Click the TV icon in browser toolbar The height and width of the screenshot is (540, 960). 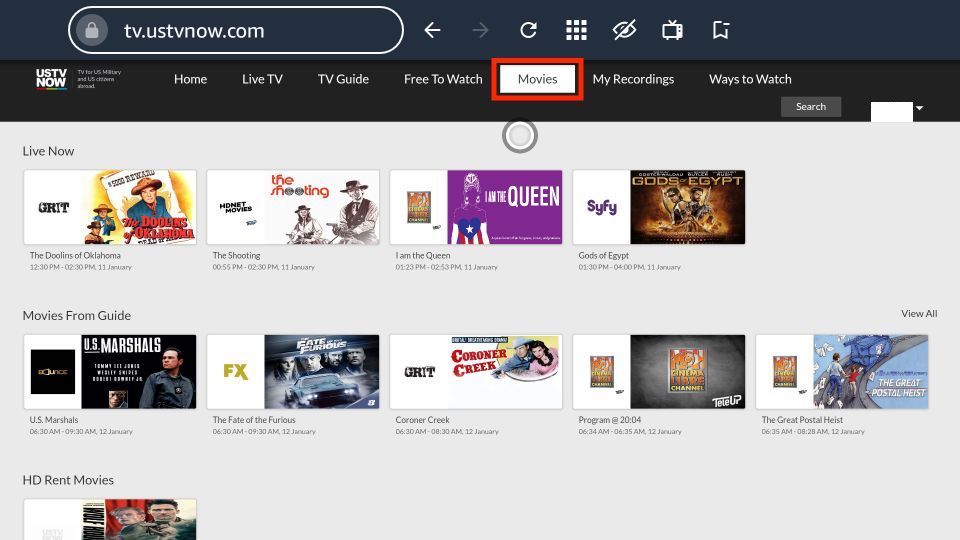point(672,31)
